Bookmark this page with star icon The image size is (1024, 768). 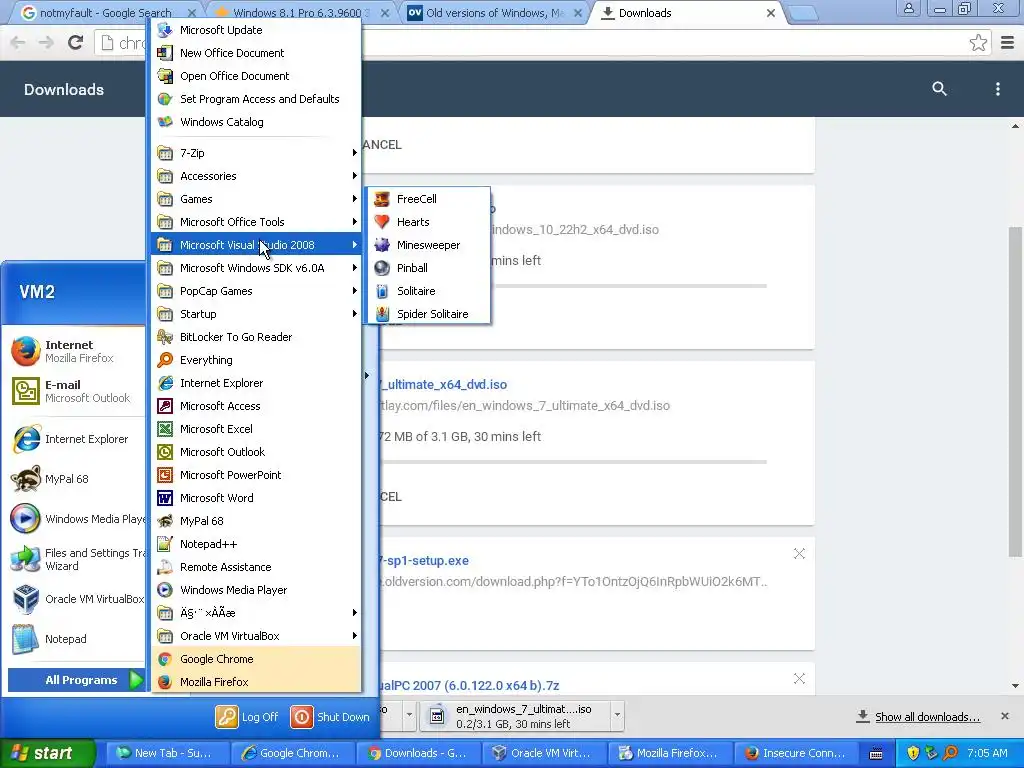978,43
